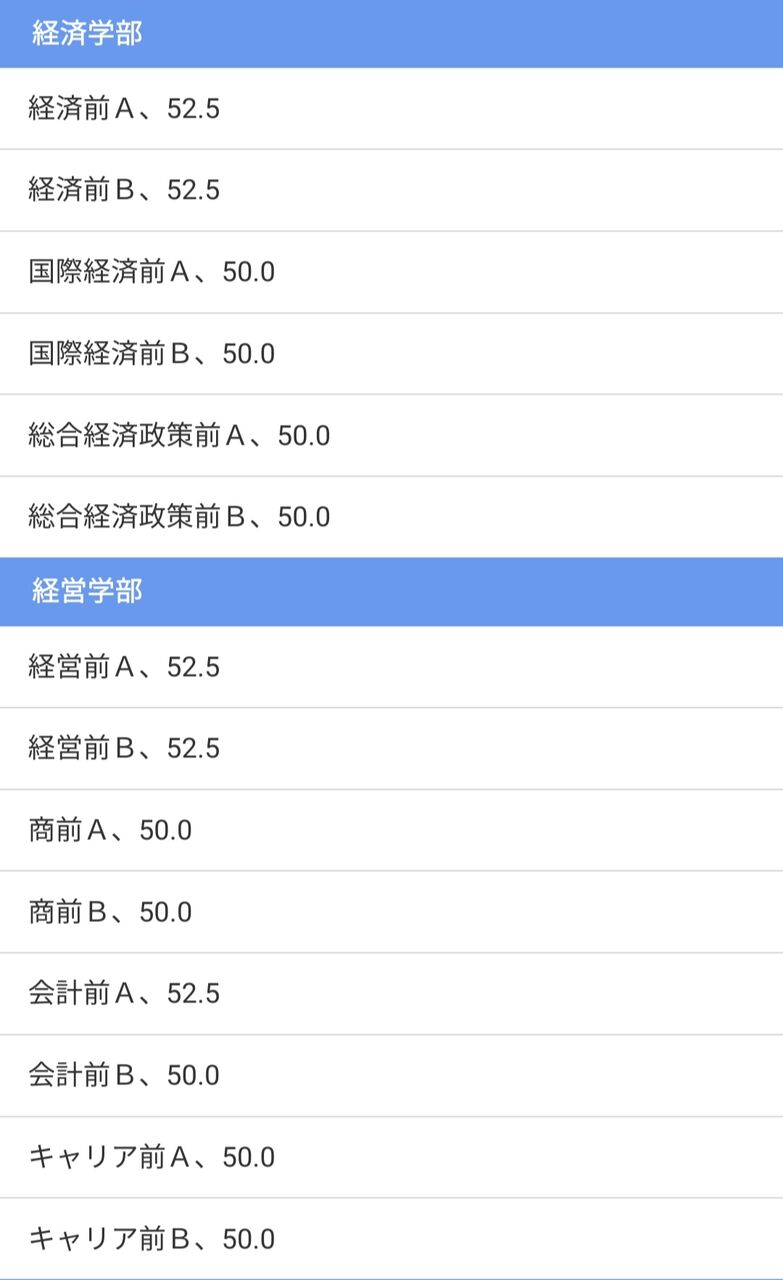Click the 50.0 value in 商前A row
Viewport: 783px width, 1280px height.
pyautogui.click(x=165, y=831)
